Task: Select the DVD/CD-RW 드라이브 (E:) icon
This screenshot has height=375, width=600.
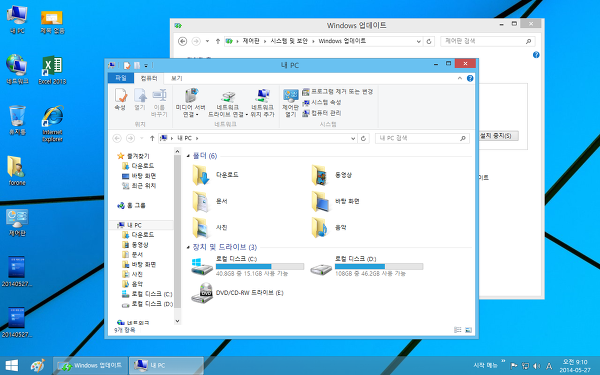Action: (202, 293)
